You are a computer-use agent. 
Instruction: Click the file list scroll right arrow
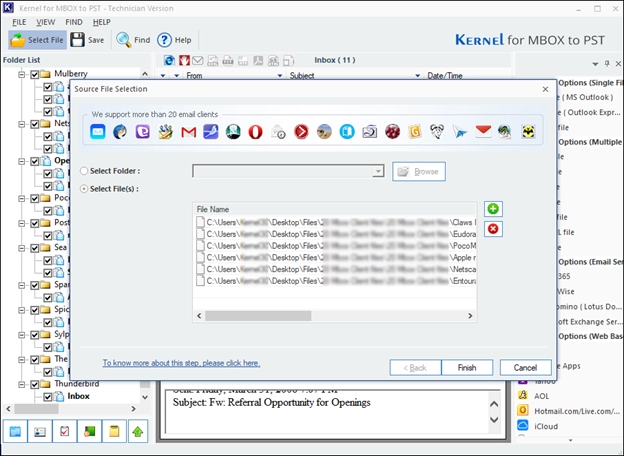(x=470, y=316)
